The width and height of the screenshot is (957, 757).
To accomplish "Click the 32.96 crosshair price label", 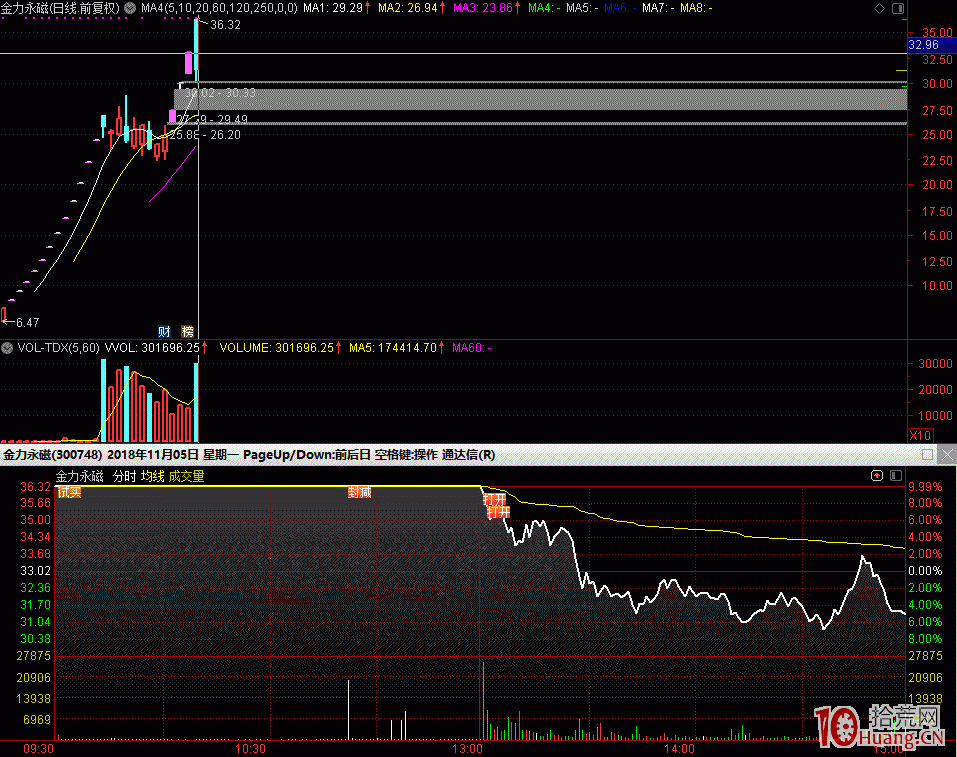I will point(932,45).
